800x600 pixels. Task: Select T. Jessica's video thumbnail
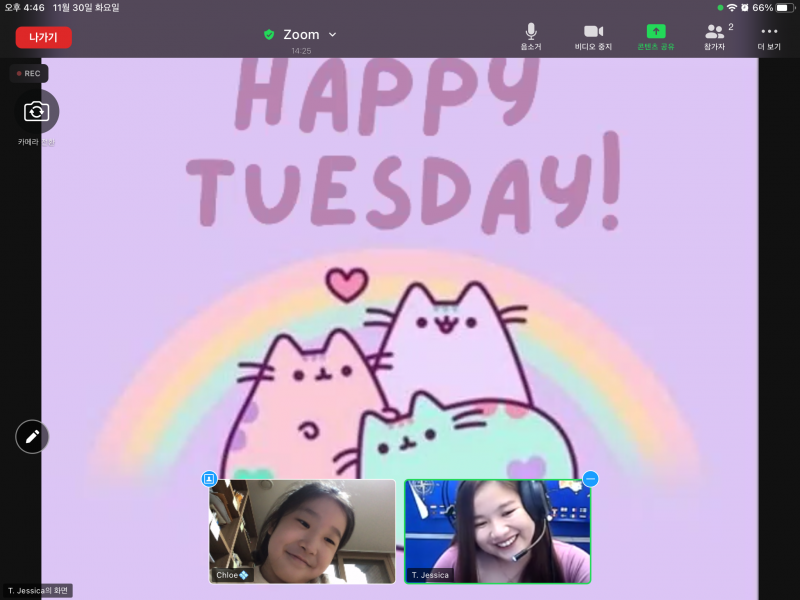click(497, 530)
